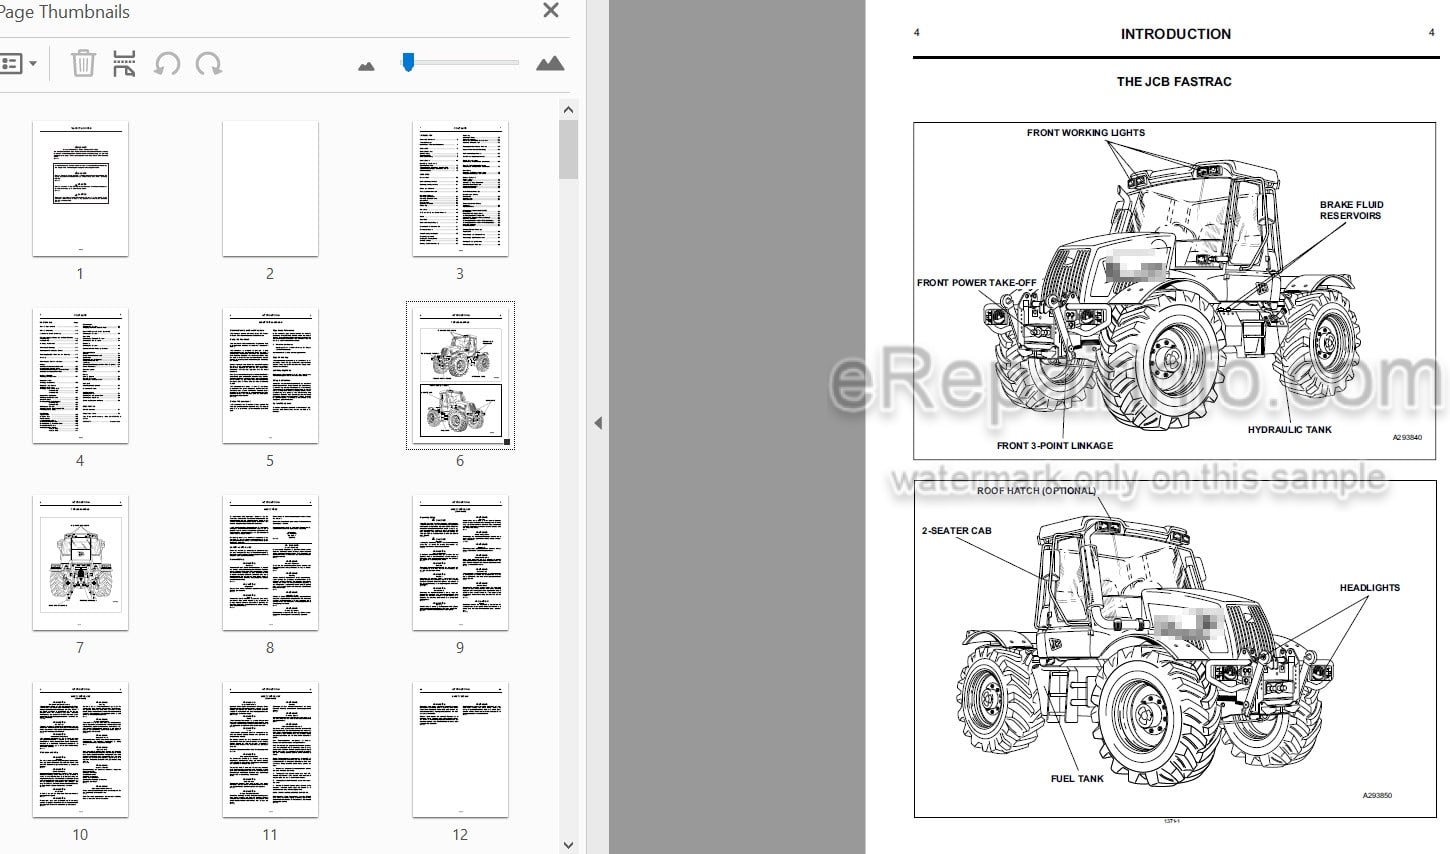This screenshot has width=1450, height=854.
Task: Select highlighted page 6 tractor thumbnail
Action: point(460,376)
